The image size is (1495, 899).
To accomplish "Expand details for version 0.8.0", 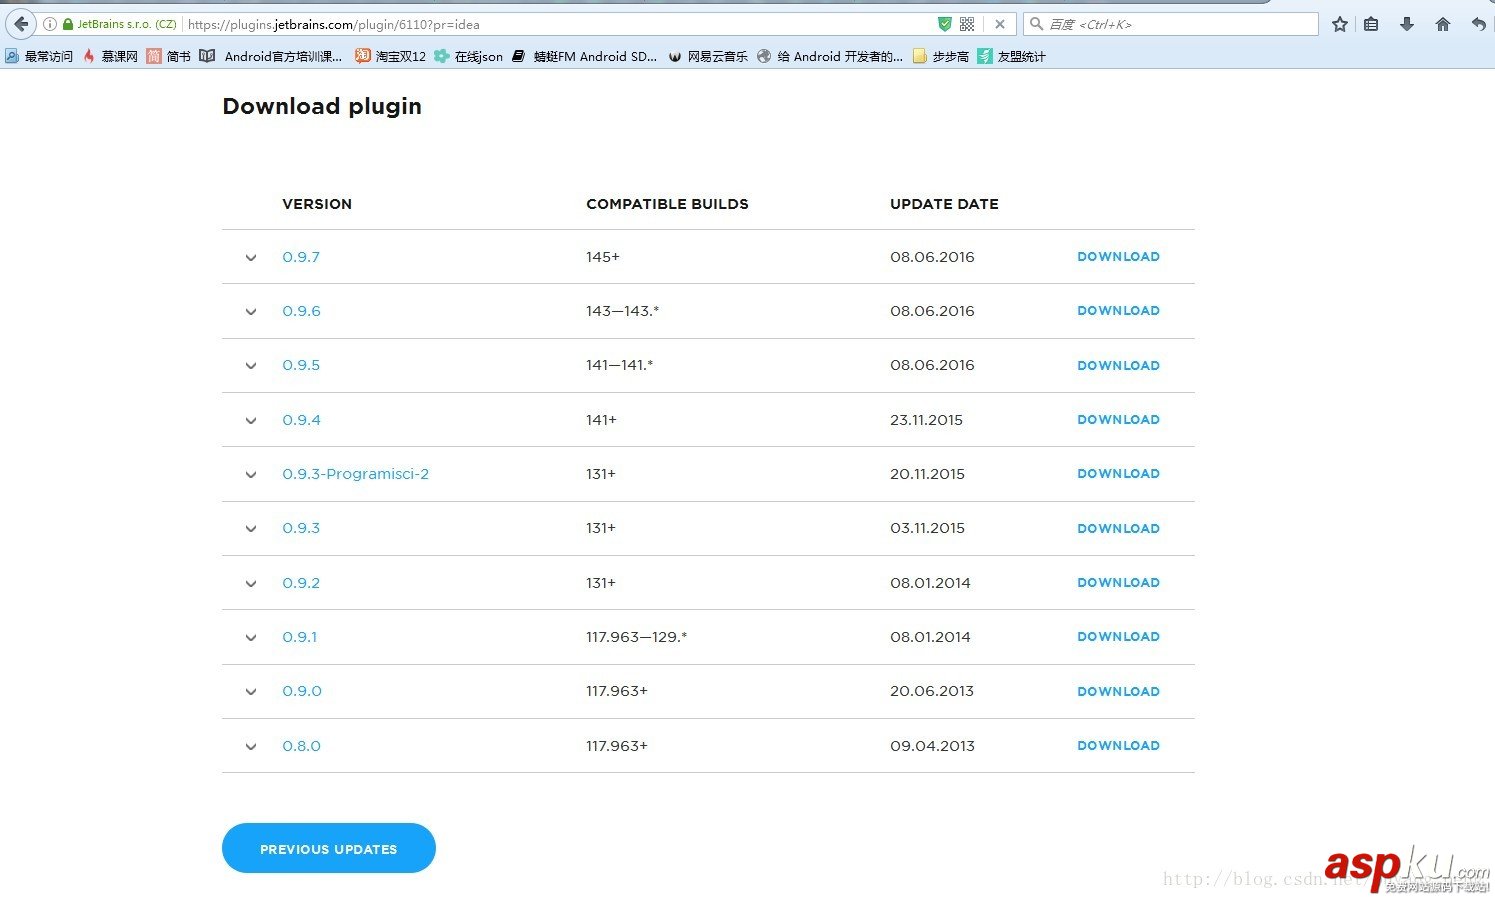I will pyautogui.click(x=251, y=747).
